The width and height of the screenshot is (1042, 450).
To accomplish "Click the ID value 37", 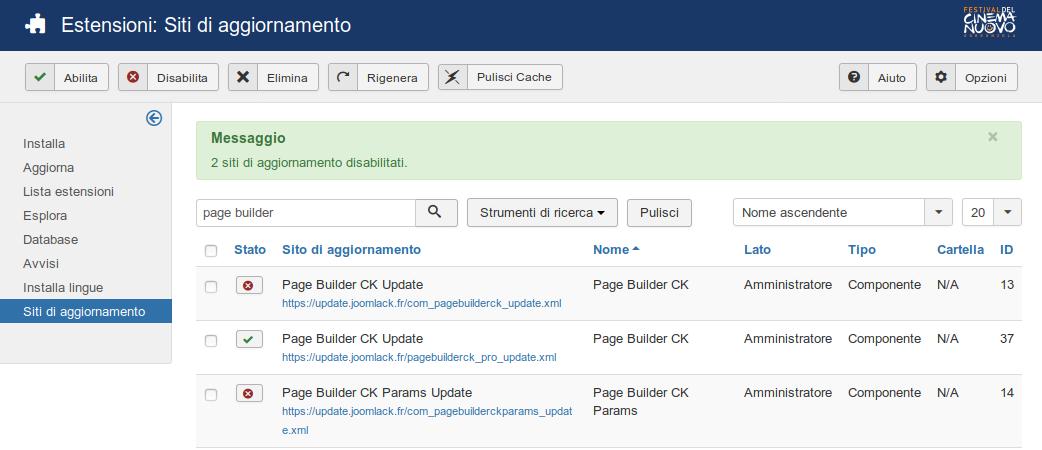I will point(1007,338).
